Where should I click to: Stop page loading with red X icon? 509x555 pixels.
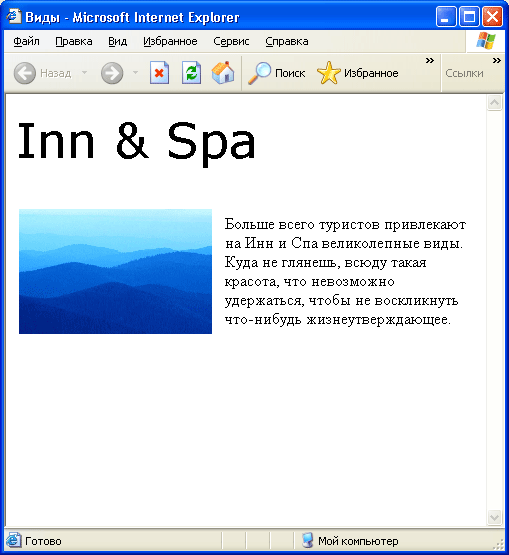pos(159,73)
